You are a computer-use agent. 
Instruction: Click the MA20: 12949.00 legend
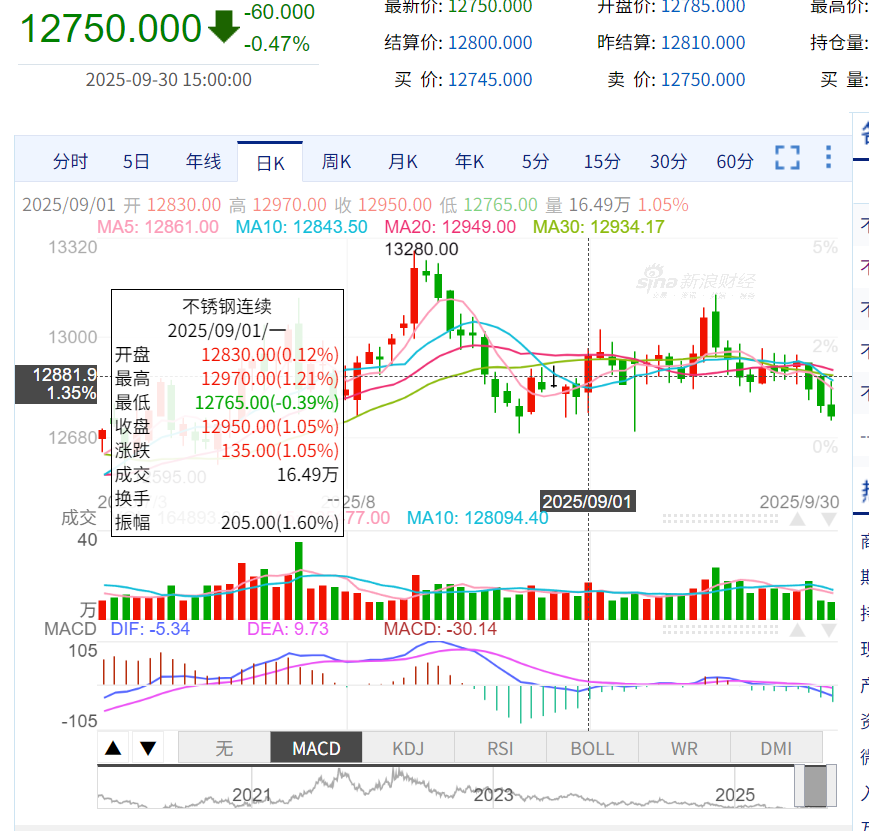pyautogui.click(x=450, y=227)
